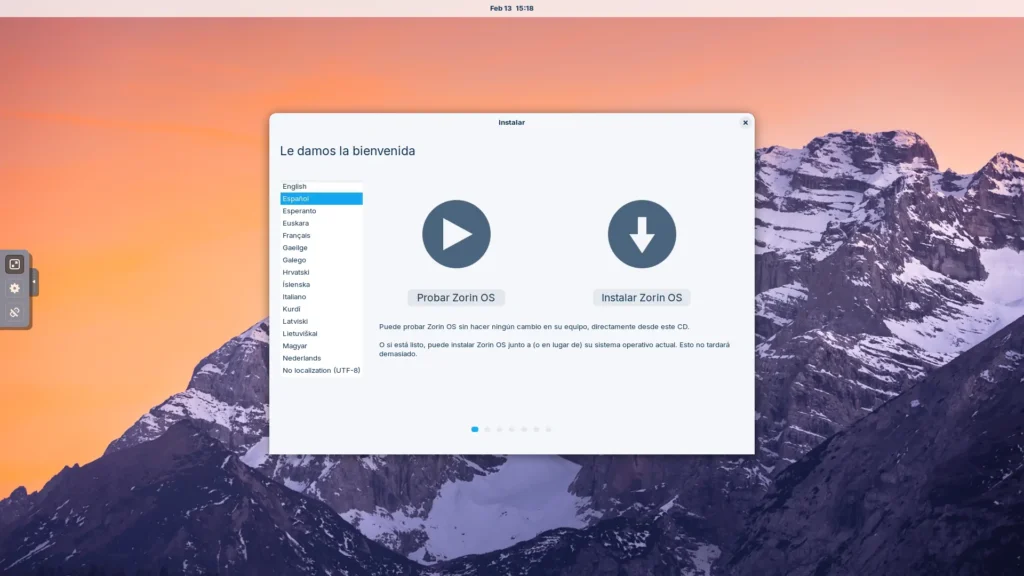Click the large download arrow install icon
The width and height of the screenshot is (1024, 576).
click(x=642, y=234)
